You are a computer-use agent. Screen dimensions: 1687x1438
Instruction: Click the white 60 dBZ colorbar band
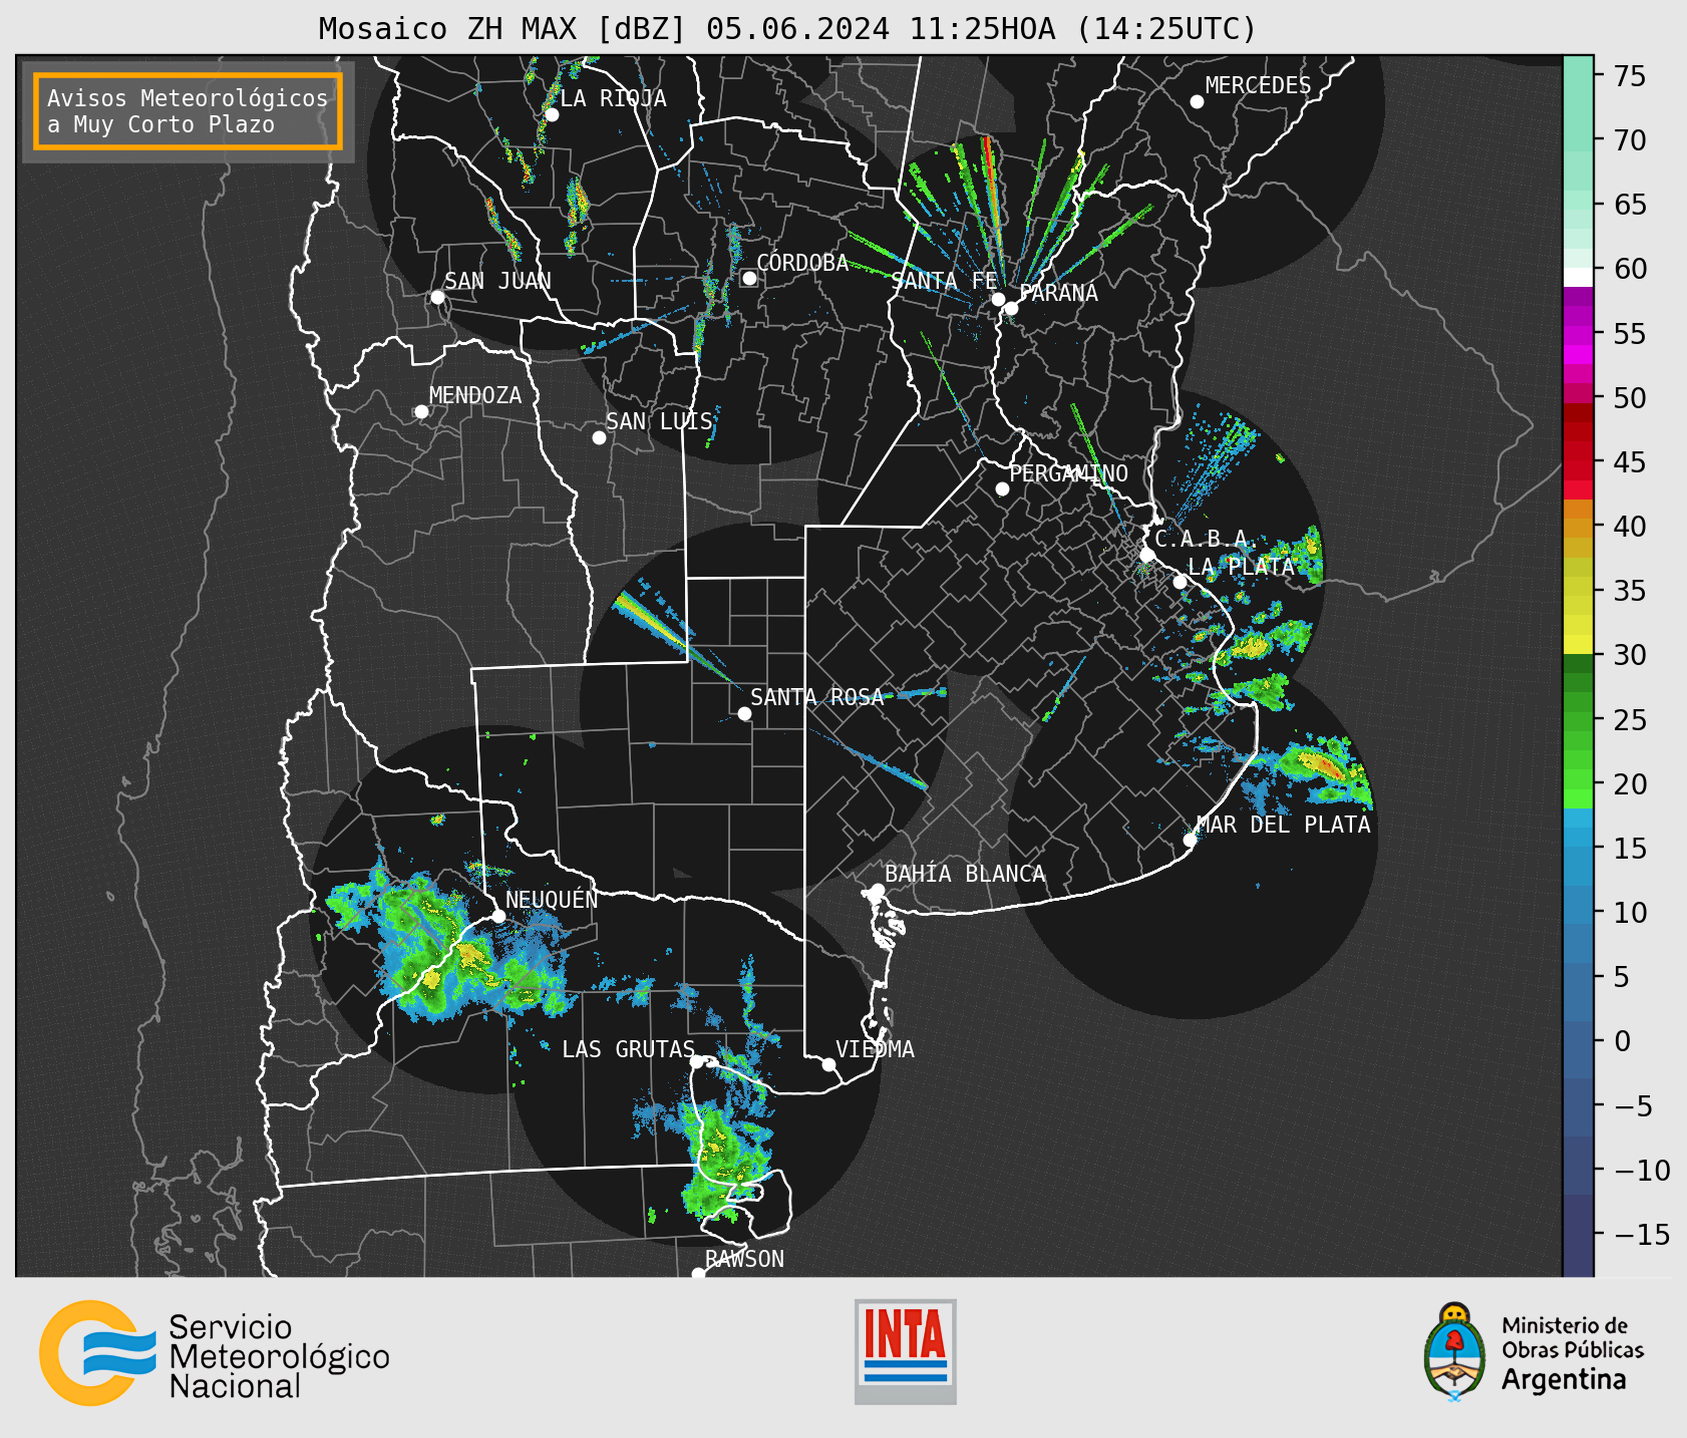(1578, 277)
